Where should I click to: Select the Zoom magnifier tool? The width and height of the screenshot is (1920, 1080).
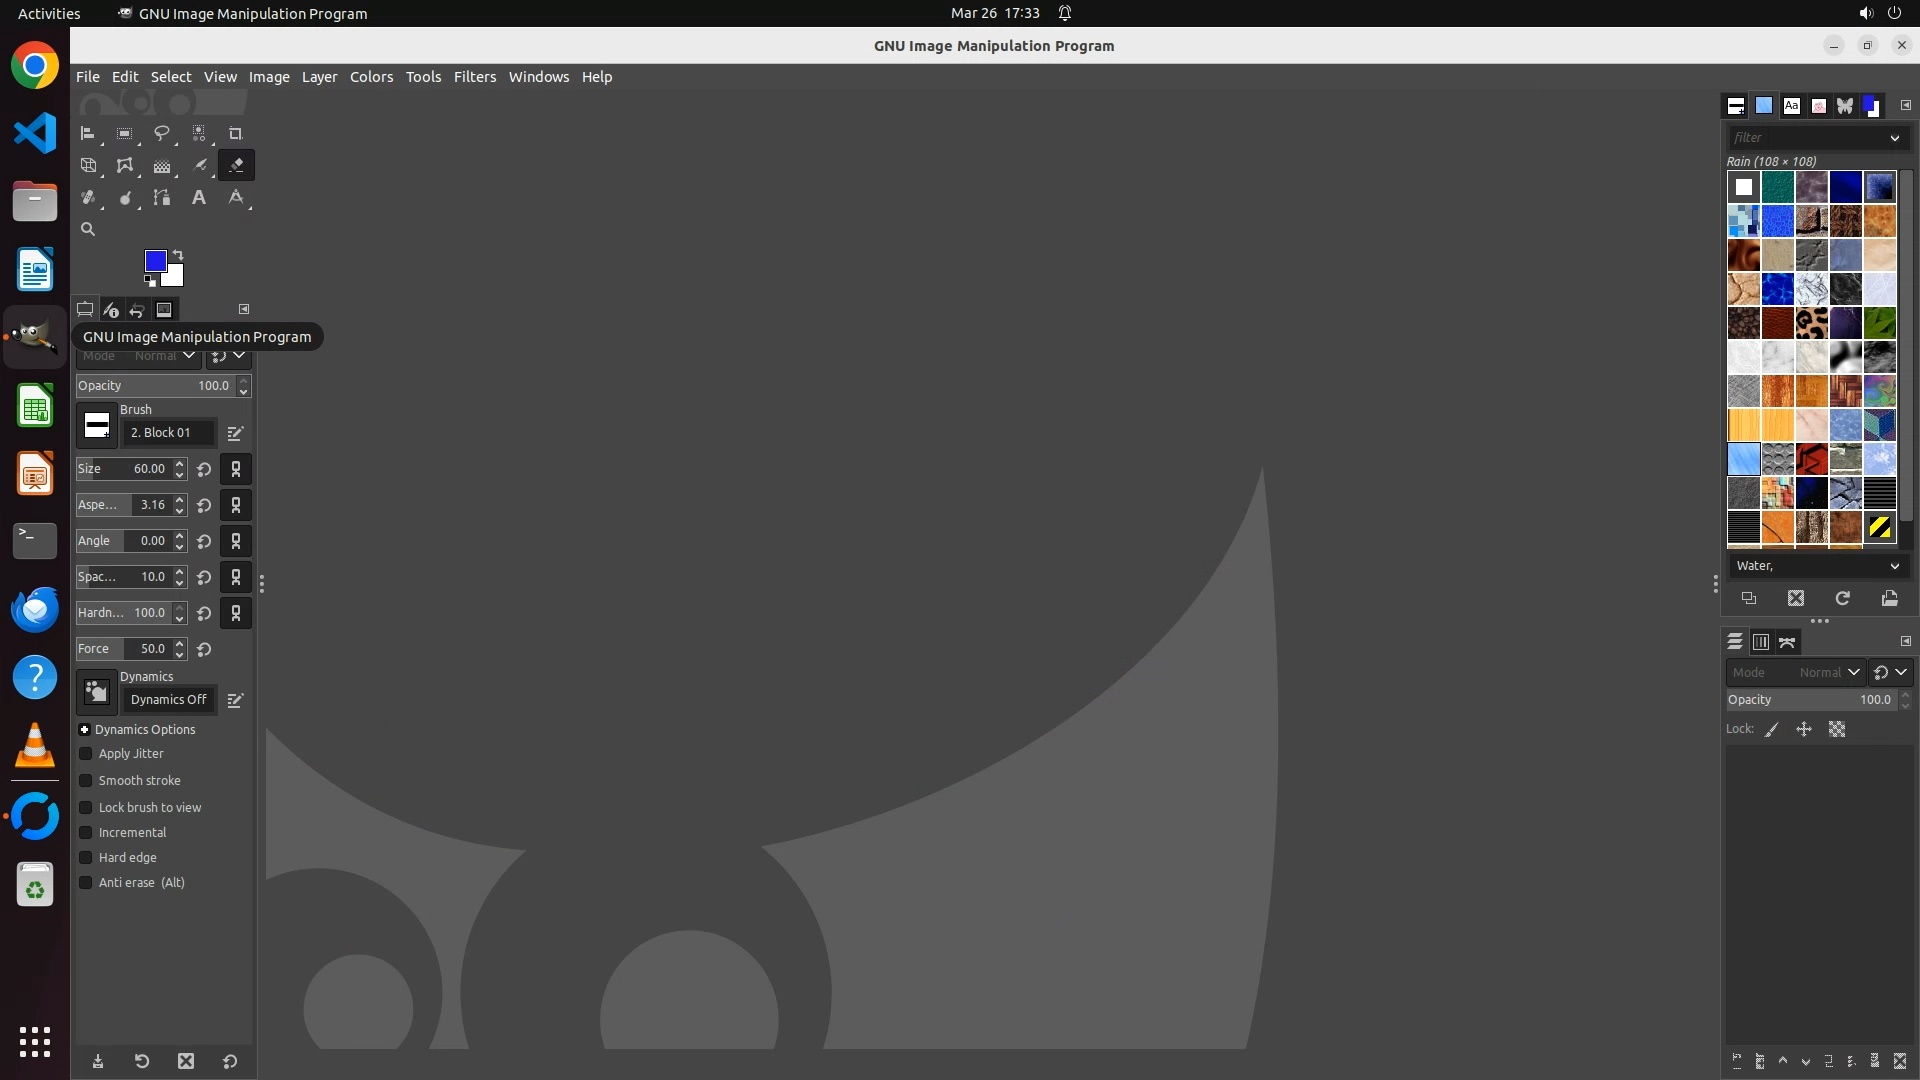pos(88,229)
